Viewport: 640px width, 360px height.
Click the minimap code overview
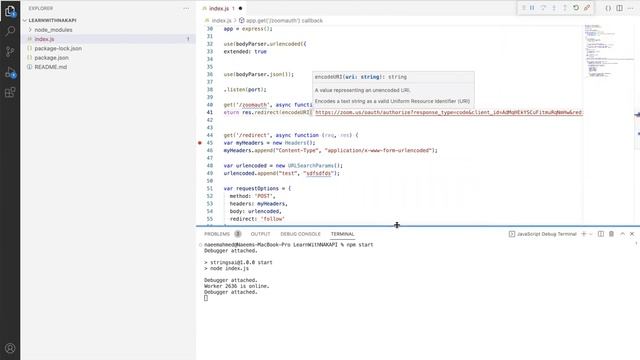pyautogui.click(x=608, y=51)
